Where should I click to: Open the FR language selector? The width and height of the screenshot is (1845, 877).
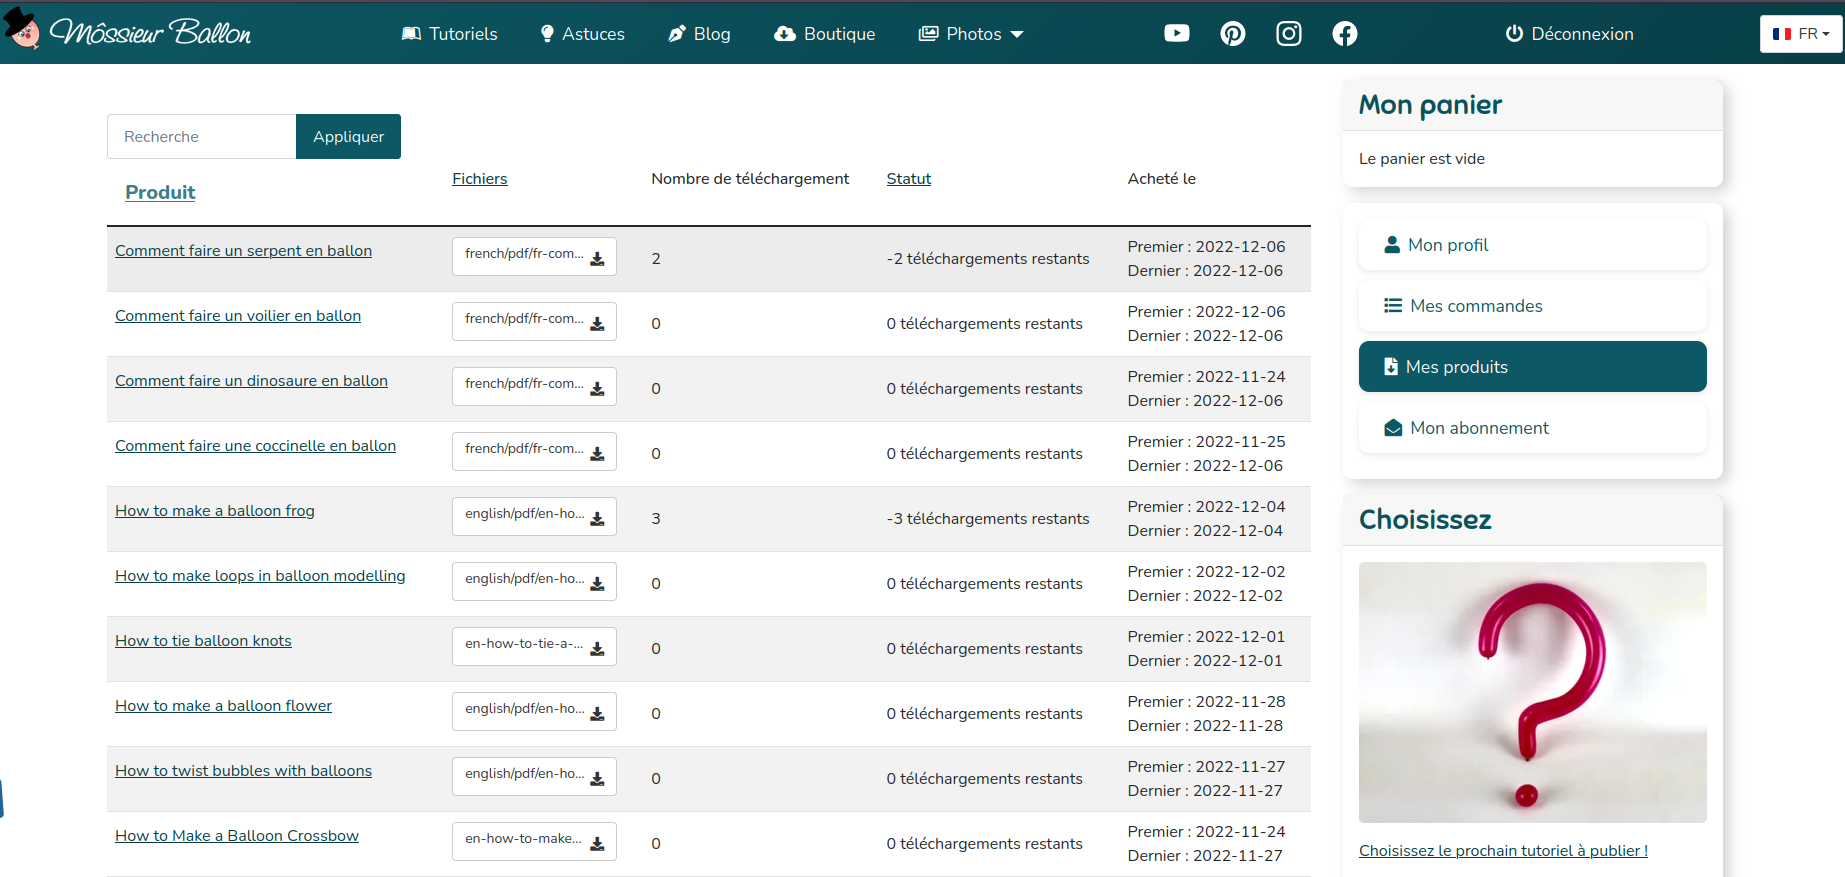pyautogui.click(x=1800, y=34)
